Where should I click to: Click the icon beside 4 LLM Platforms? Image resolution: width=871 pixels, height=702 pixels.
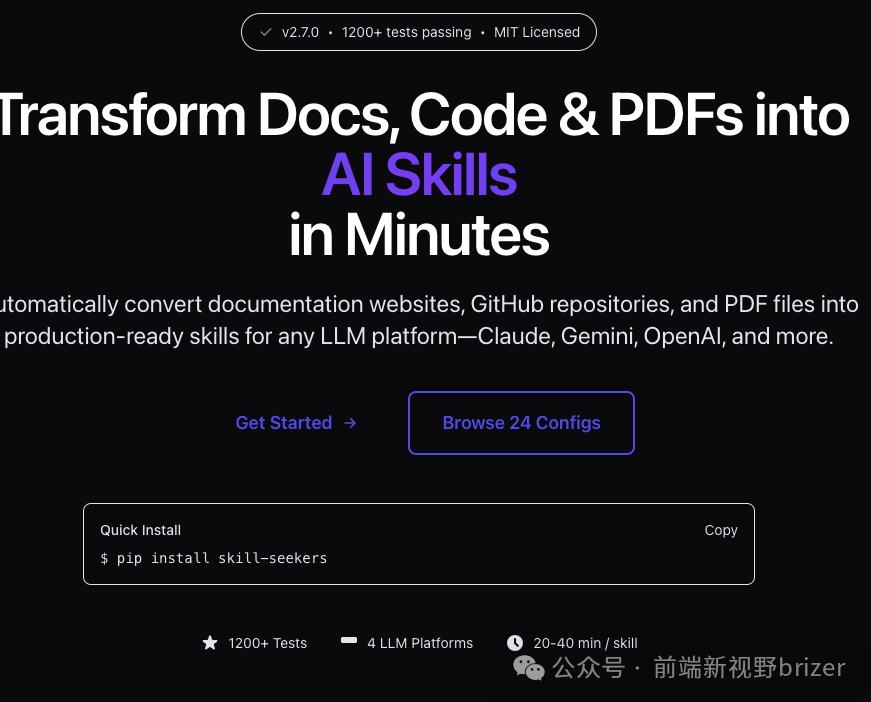tap(349, 641)
